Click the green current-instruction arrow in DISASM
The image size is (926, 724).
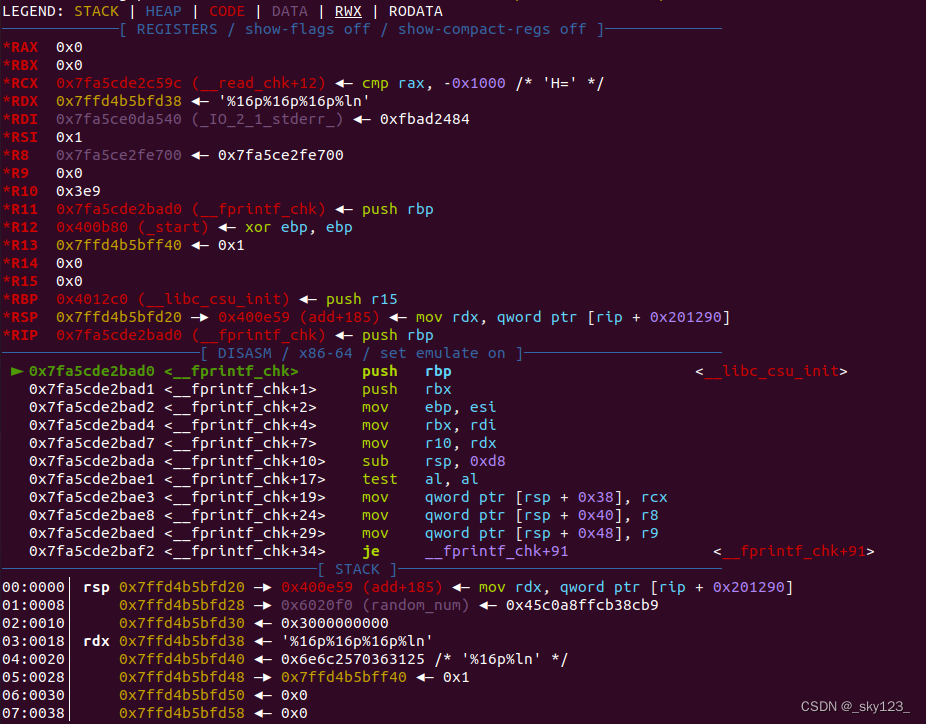pos(16,371)
